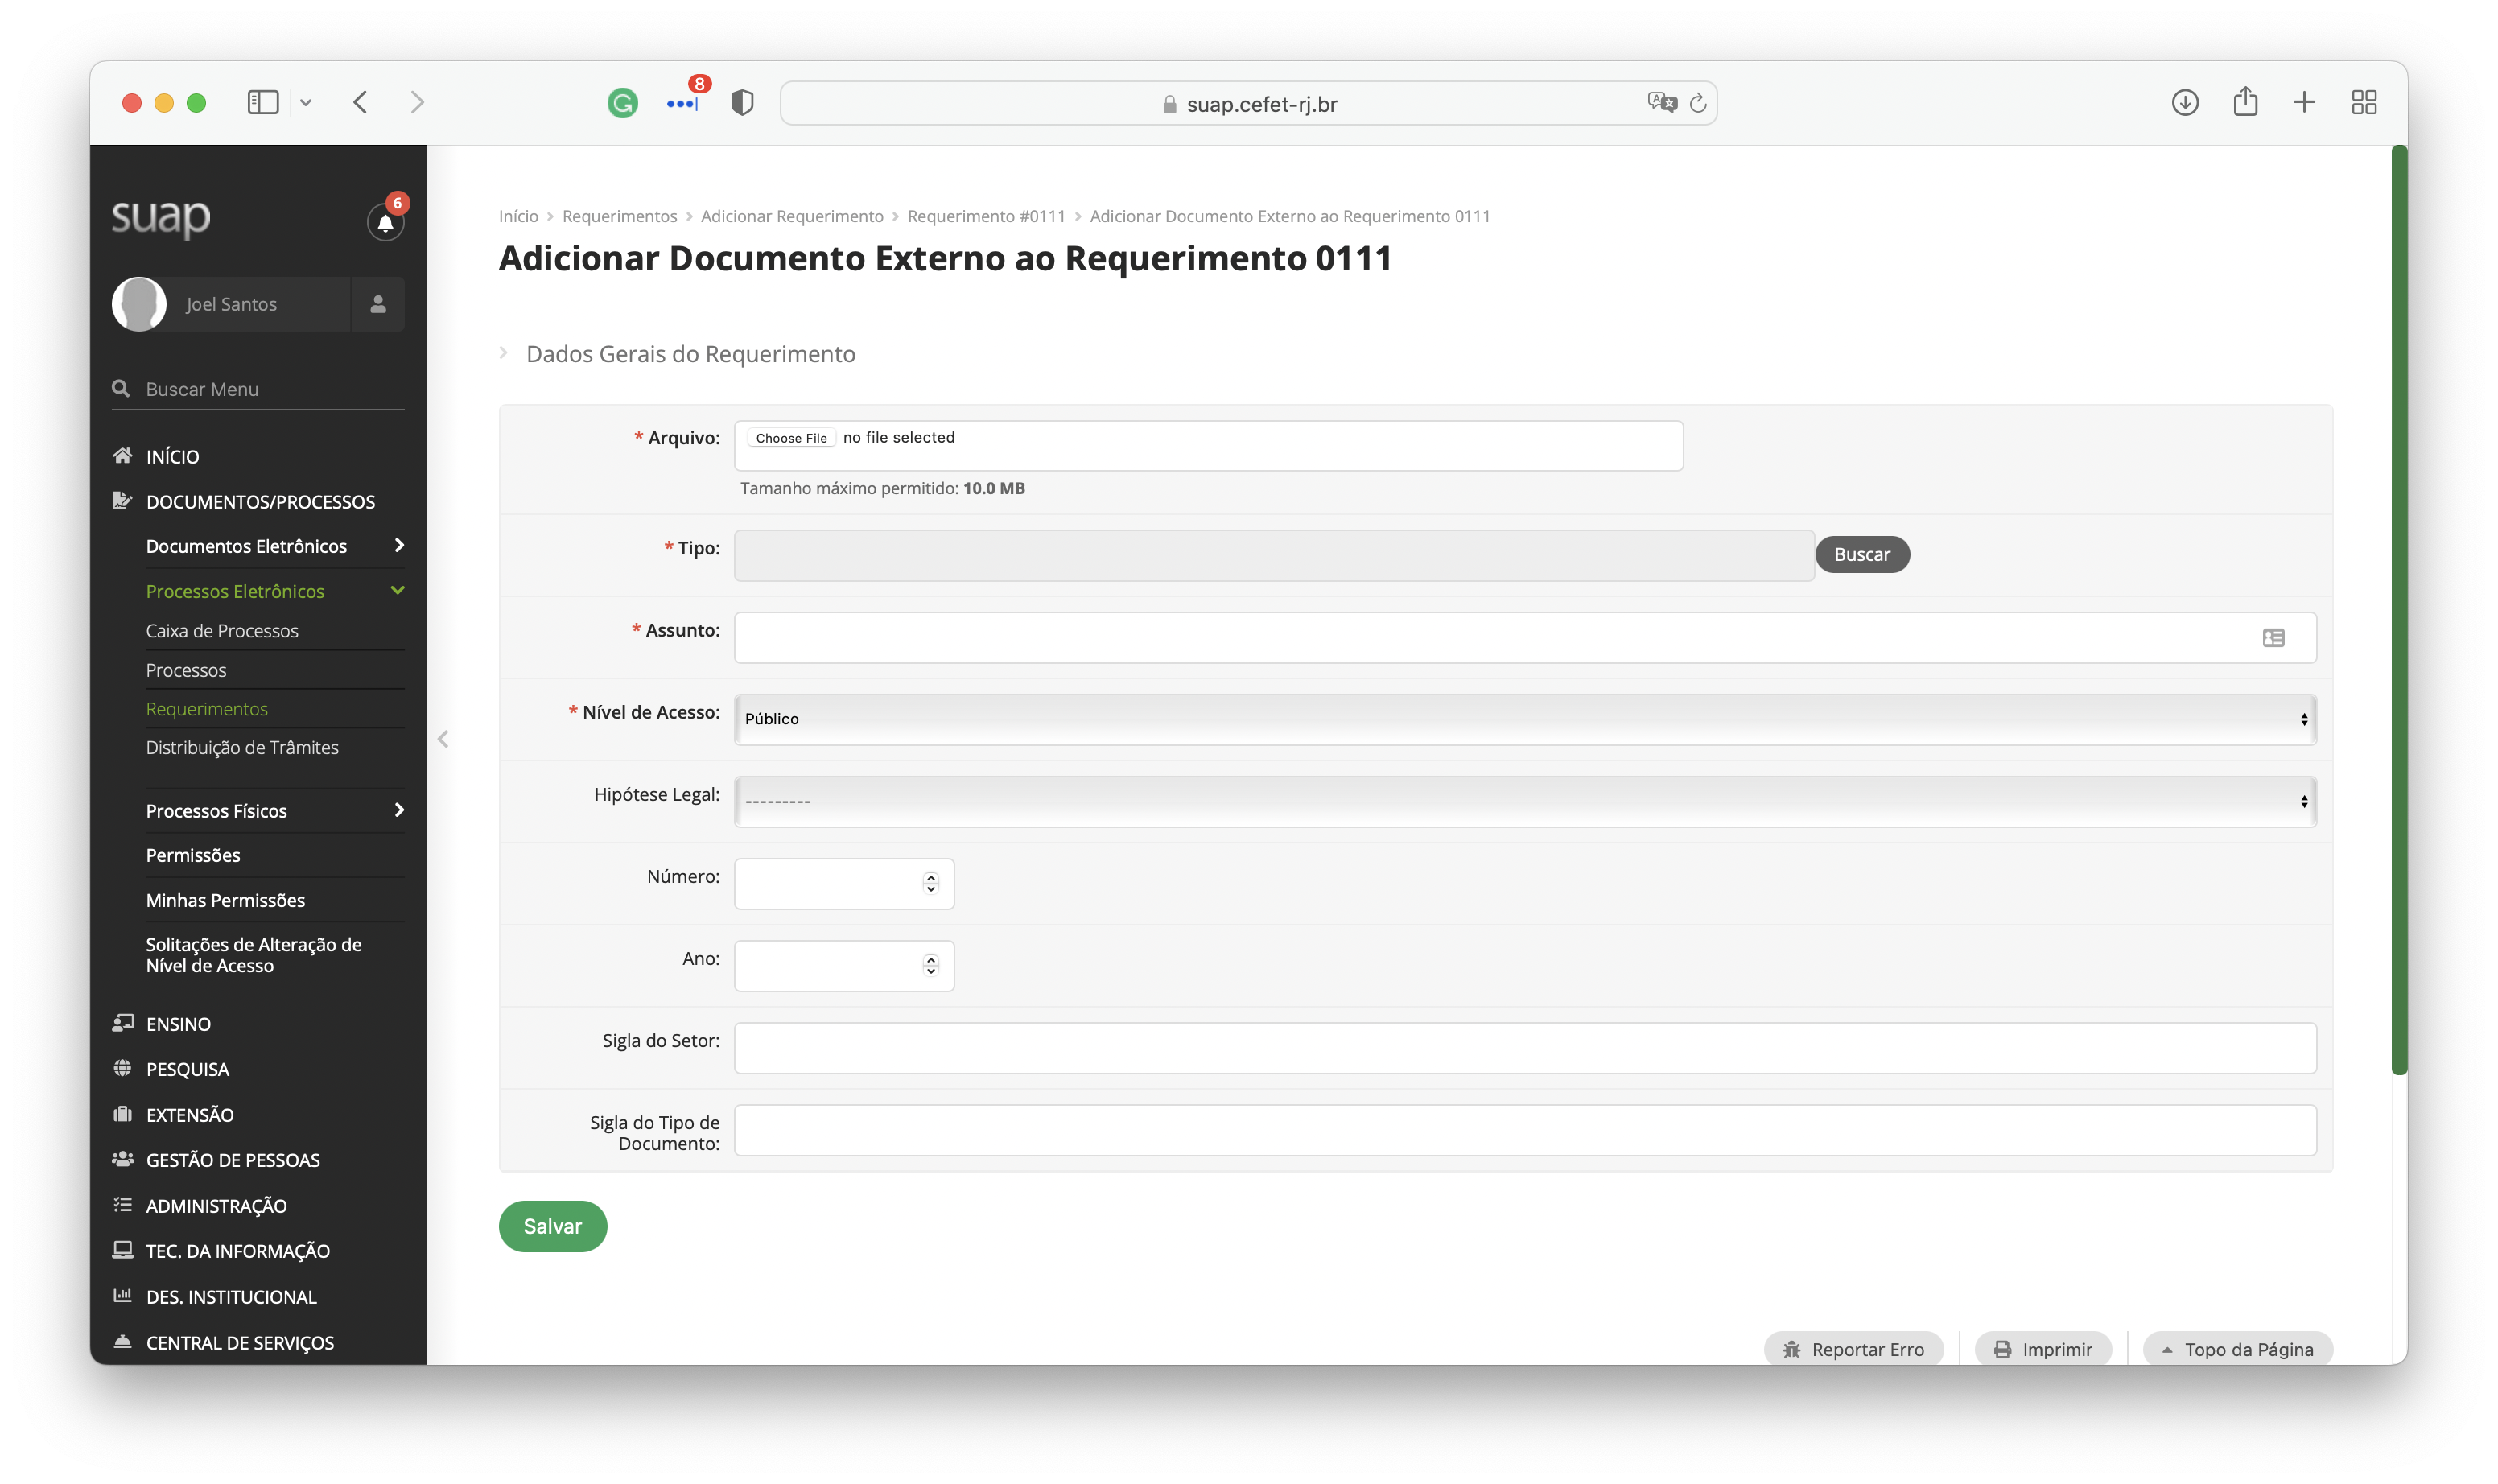Open a new tab with the plus icon
Screen dimensions: 2498x1484
point(2304,102)
